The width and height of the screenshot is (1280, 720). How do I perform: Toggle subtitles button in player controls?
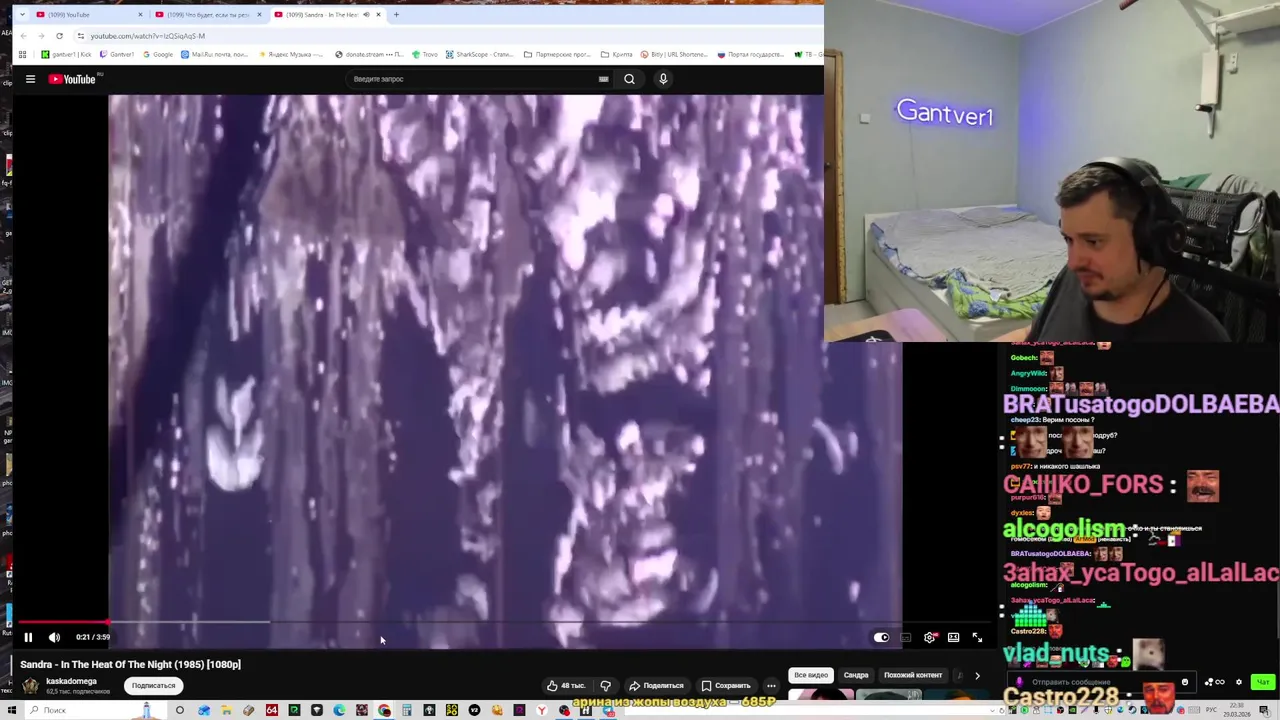905,637
